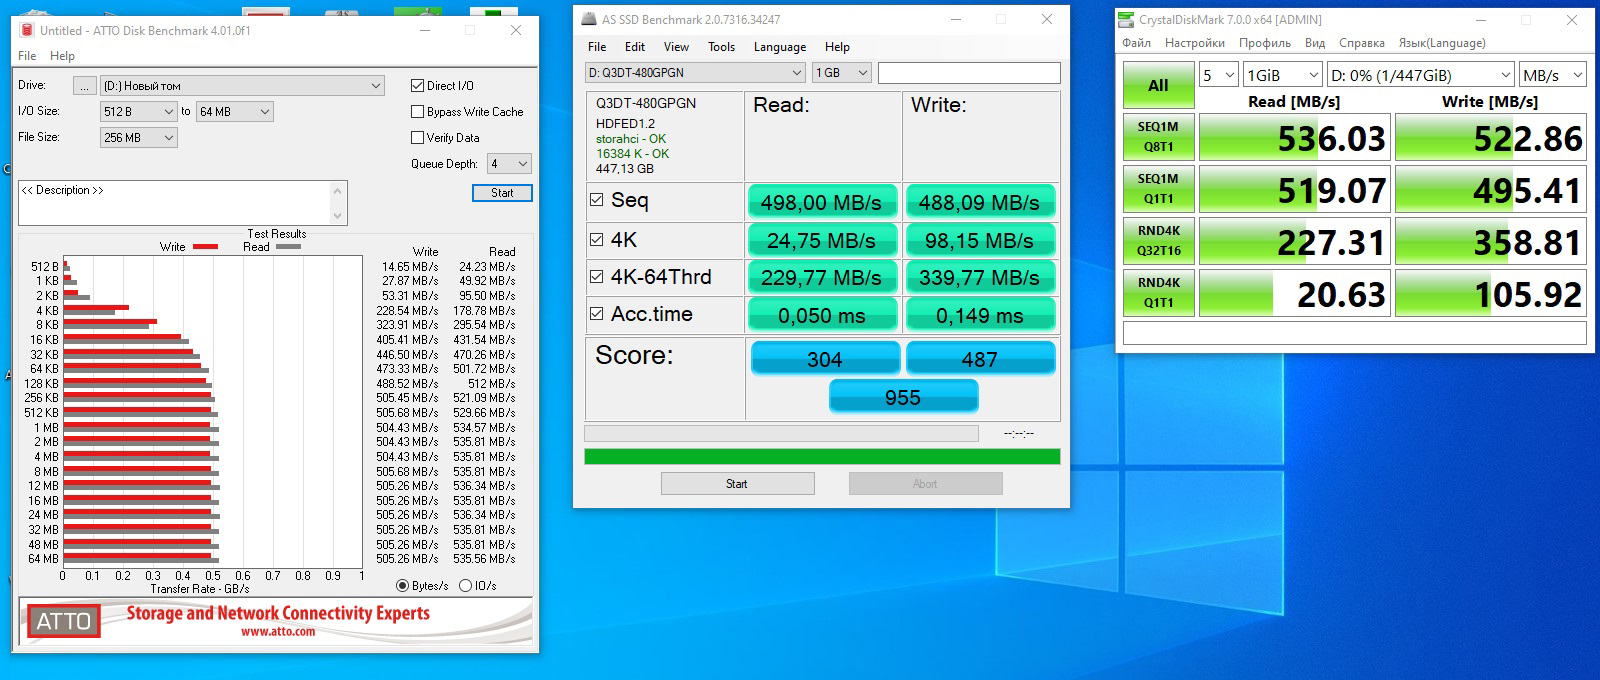Open the ATTO Drive selection dropdown
Viewport: 1600px width, 680px height.
click(242, 86)
